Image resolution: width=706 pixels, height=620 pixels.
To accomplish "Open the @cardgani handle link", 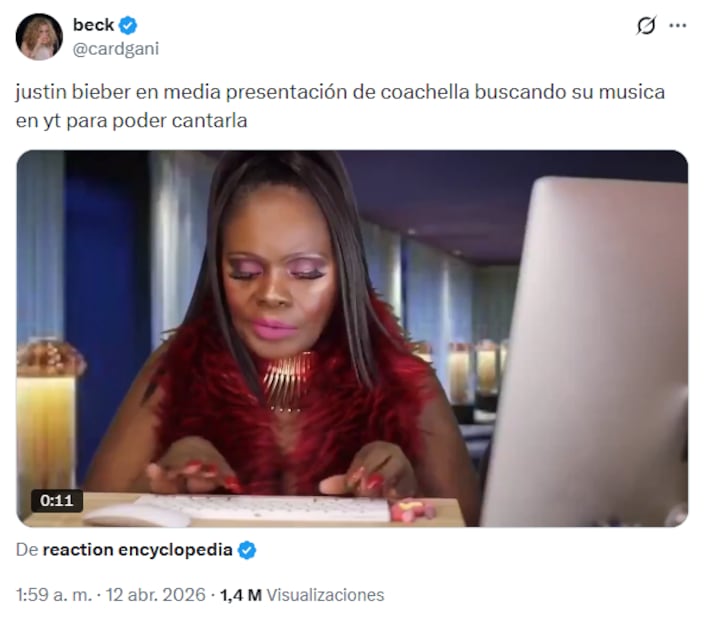I will click(116, 49).
